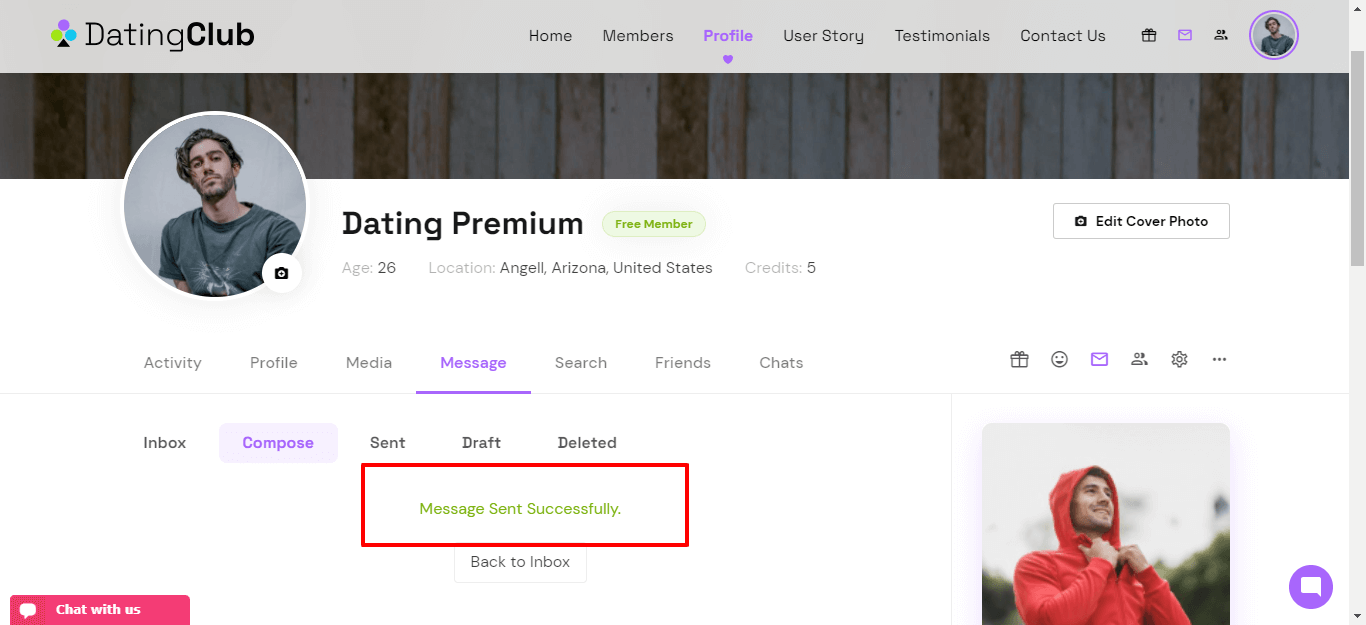
Task: Select the Message tab
Action: [x=473, y=363]
